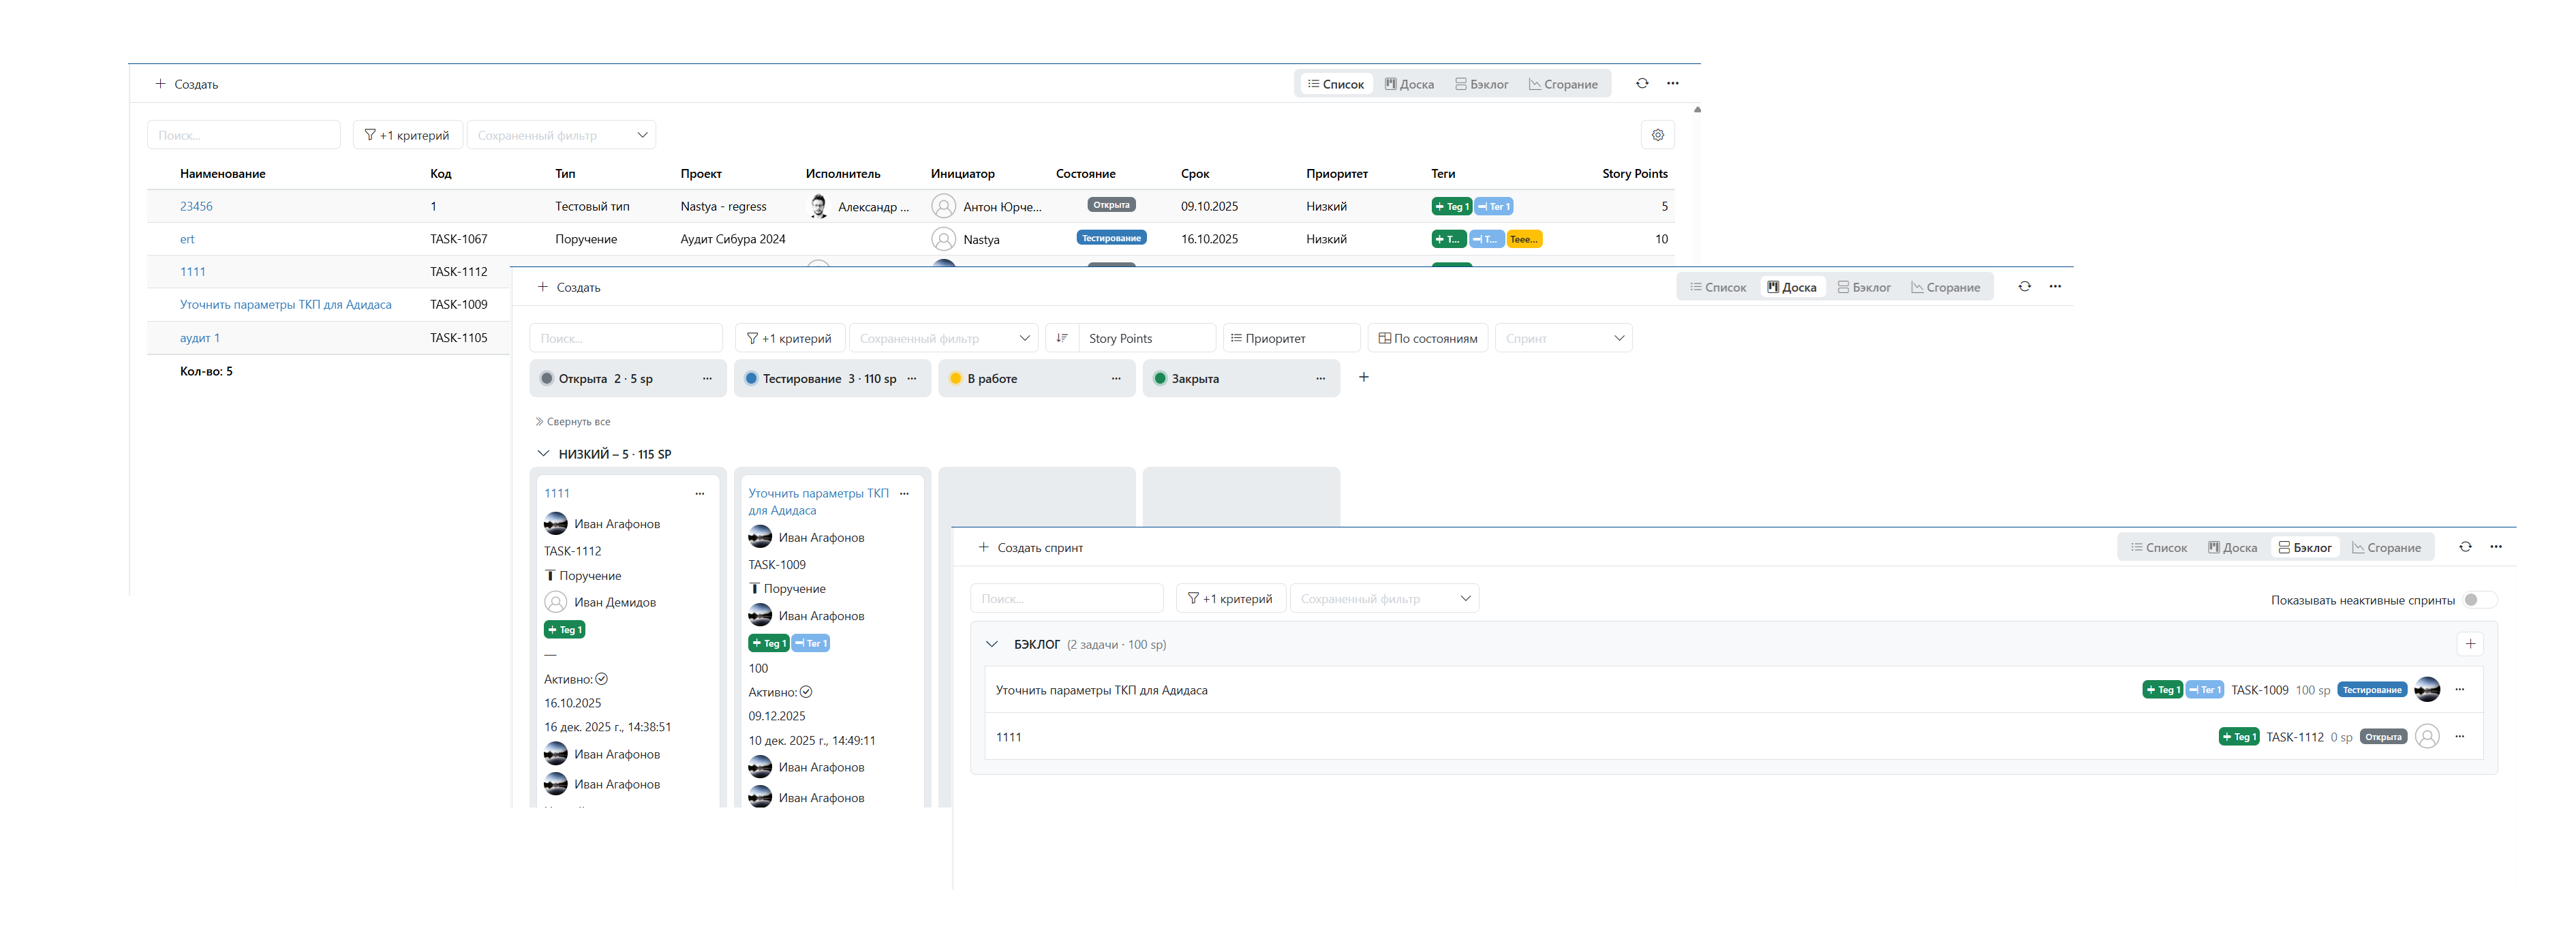Add new board column with plus icon
Image resolution: width=2576 pixels, height=952 pixels.
1363,378
